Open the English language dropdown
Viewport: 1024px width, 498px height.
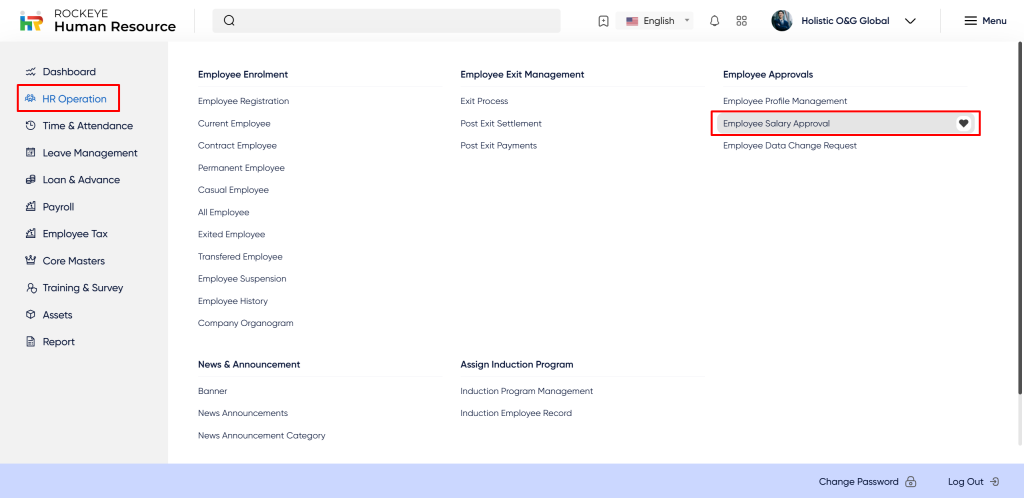[x=658, y=21]
